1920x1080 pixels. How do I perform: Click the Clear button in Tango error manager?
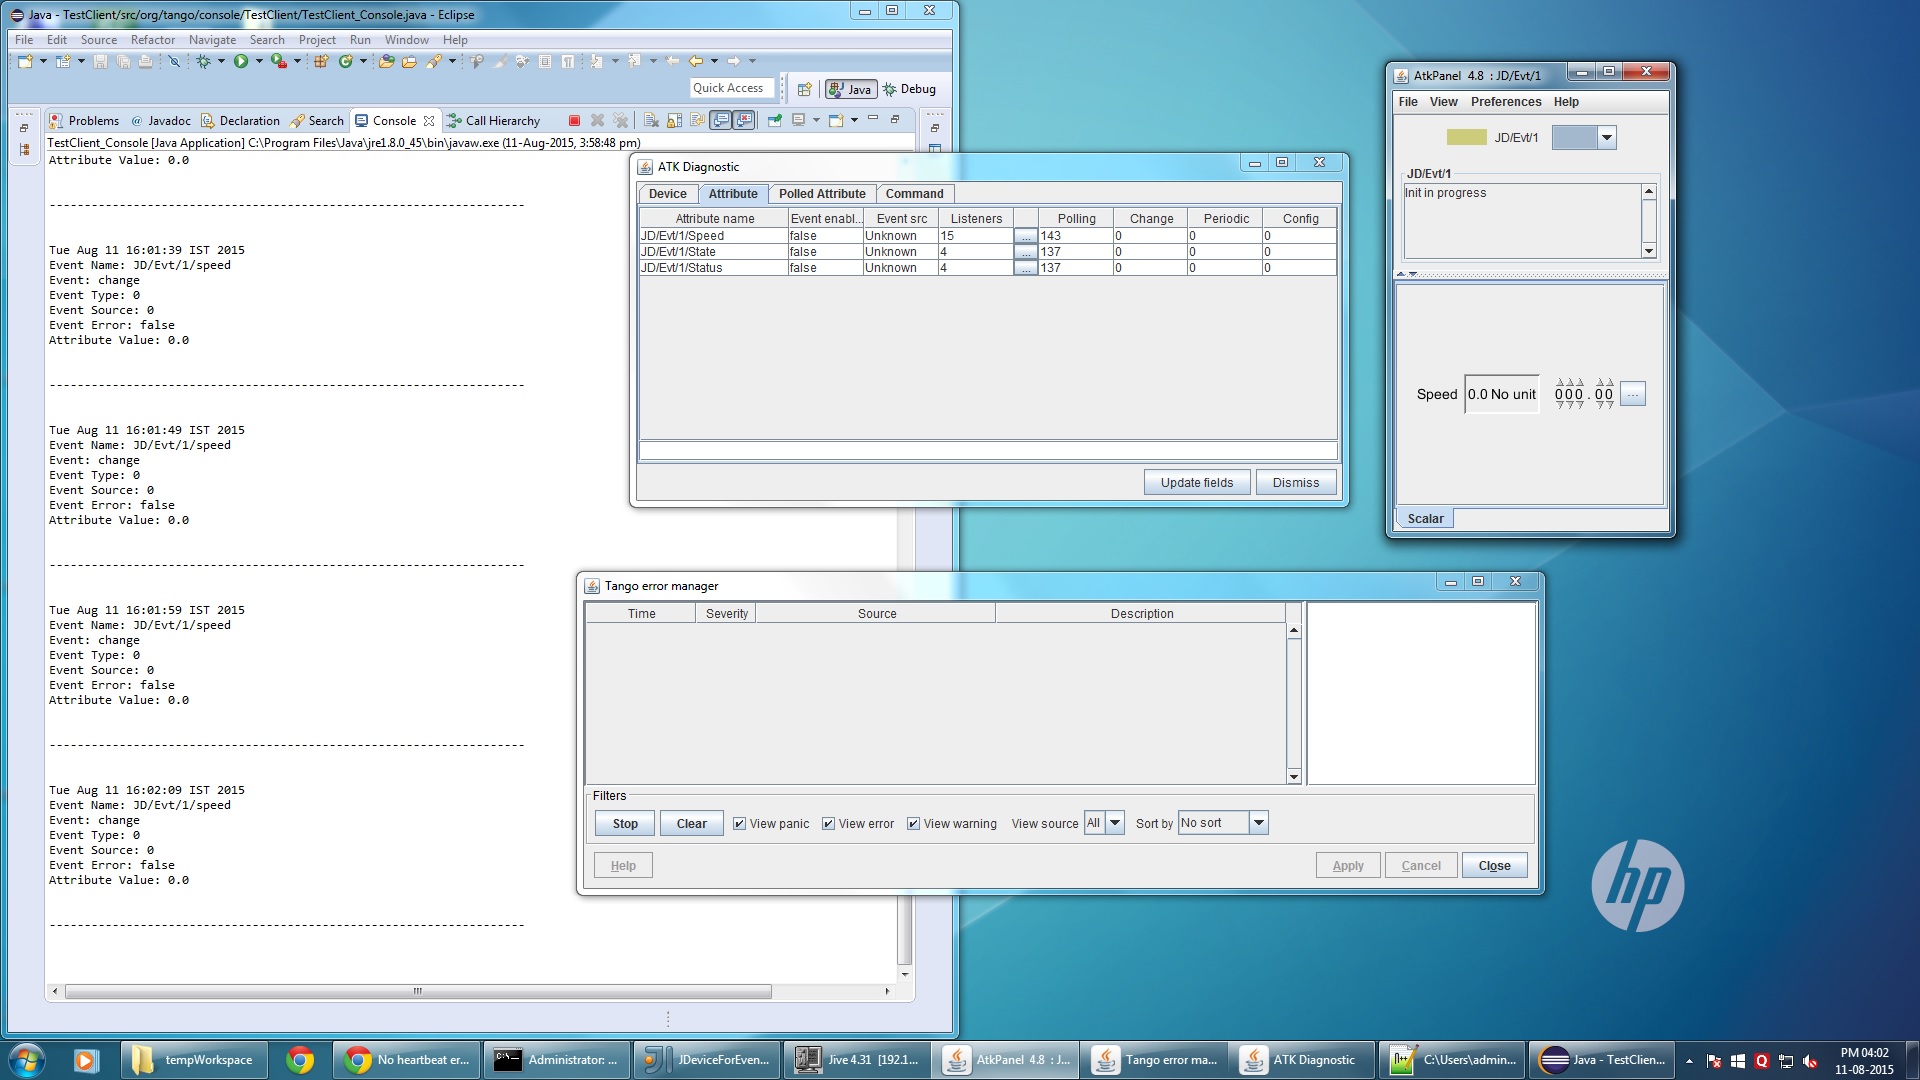691,824
